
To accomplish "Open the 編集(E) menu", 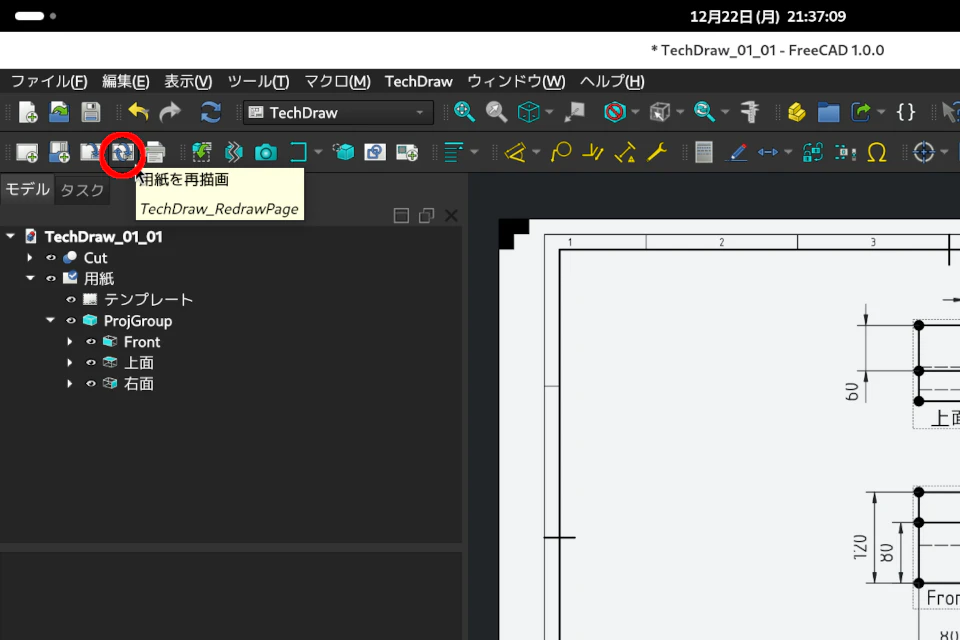I will pos(126,81).
